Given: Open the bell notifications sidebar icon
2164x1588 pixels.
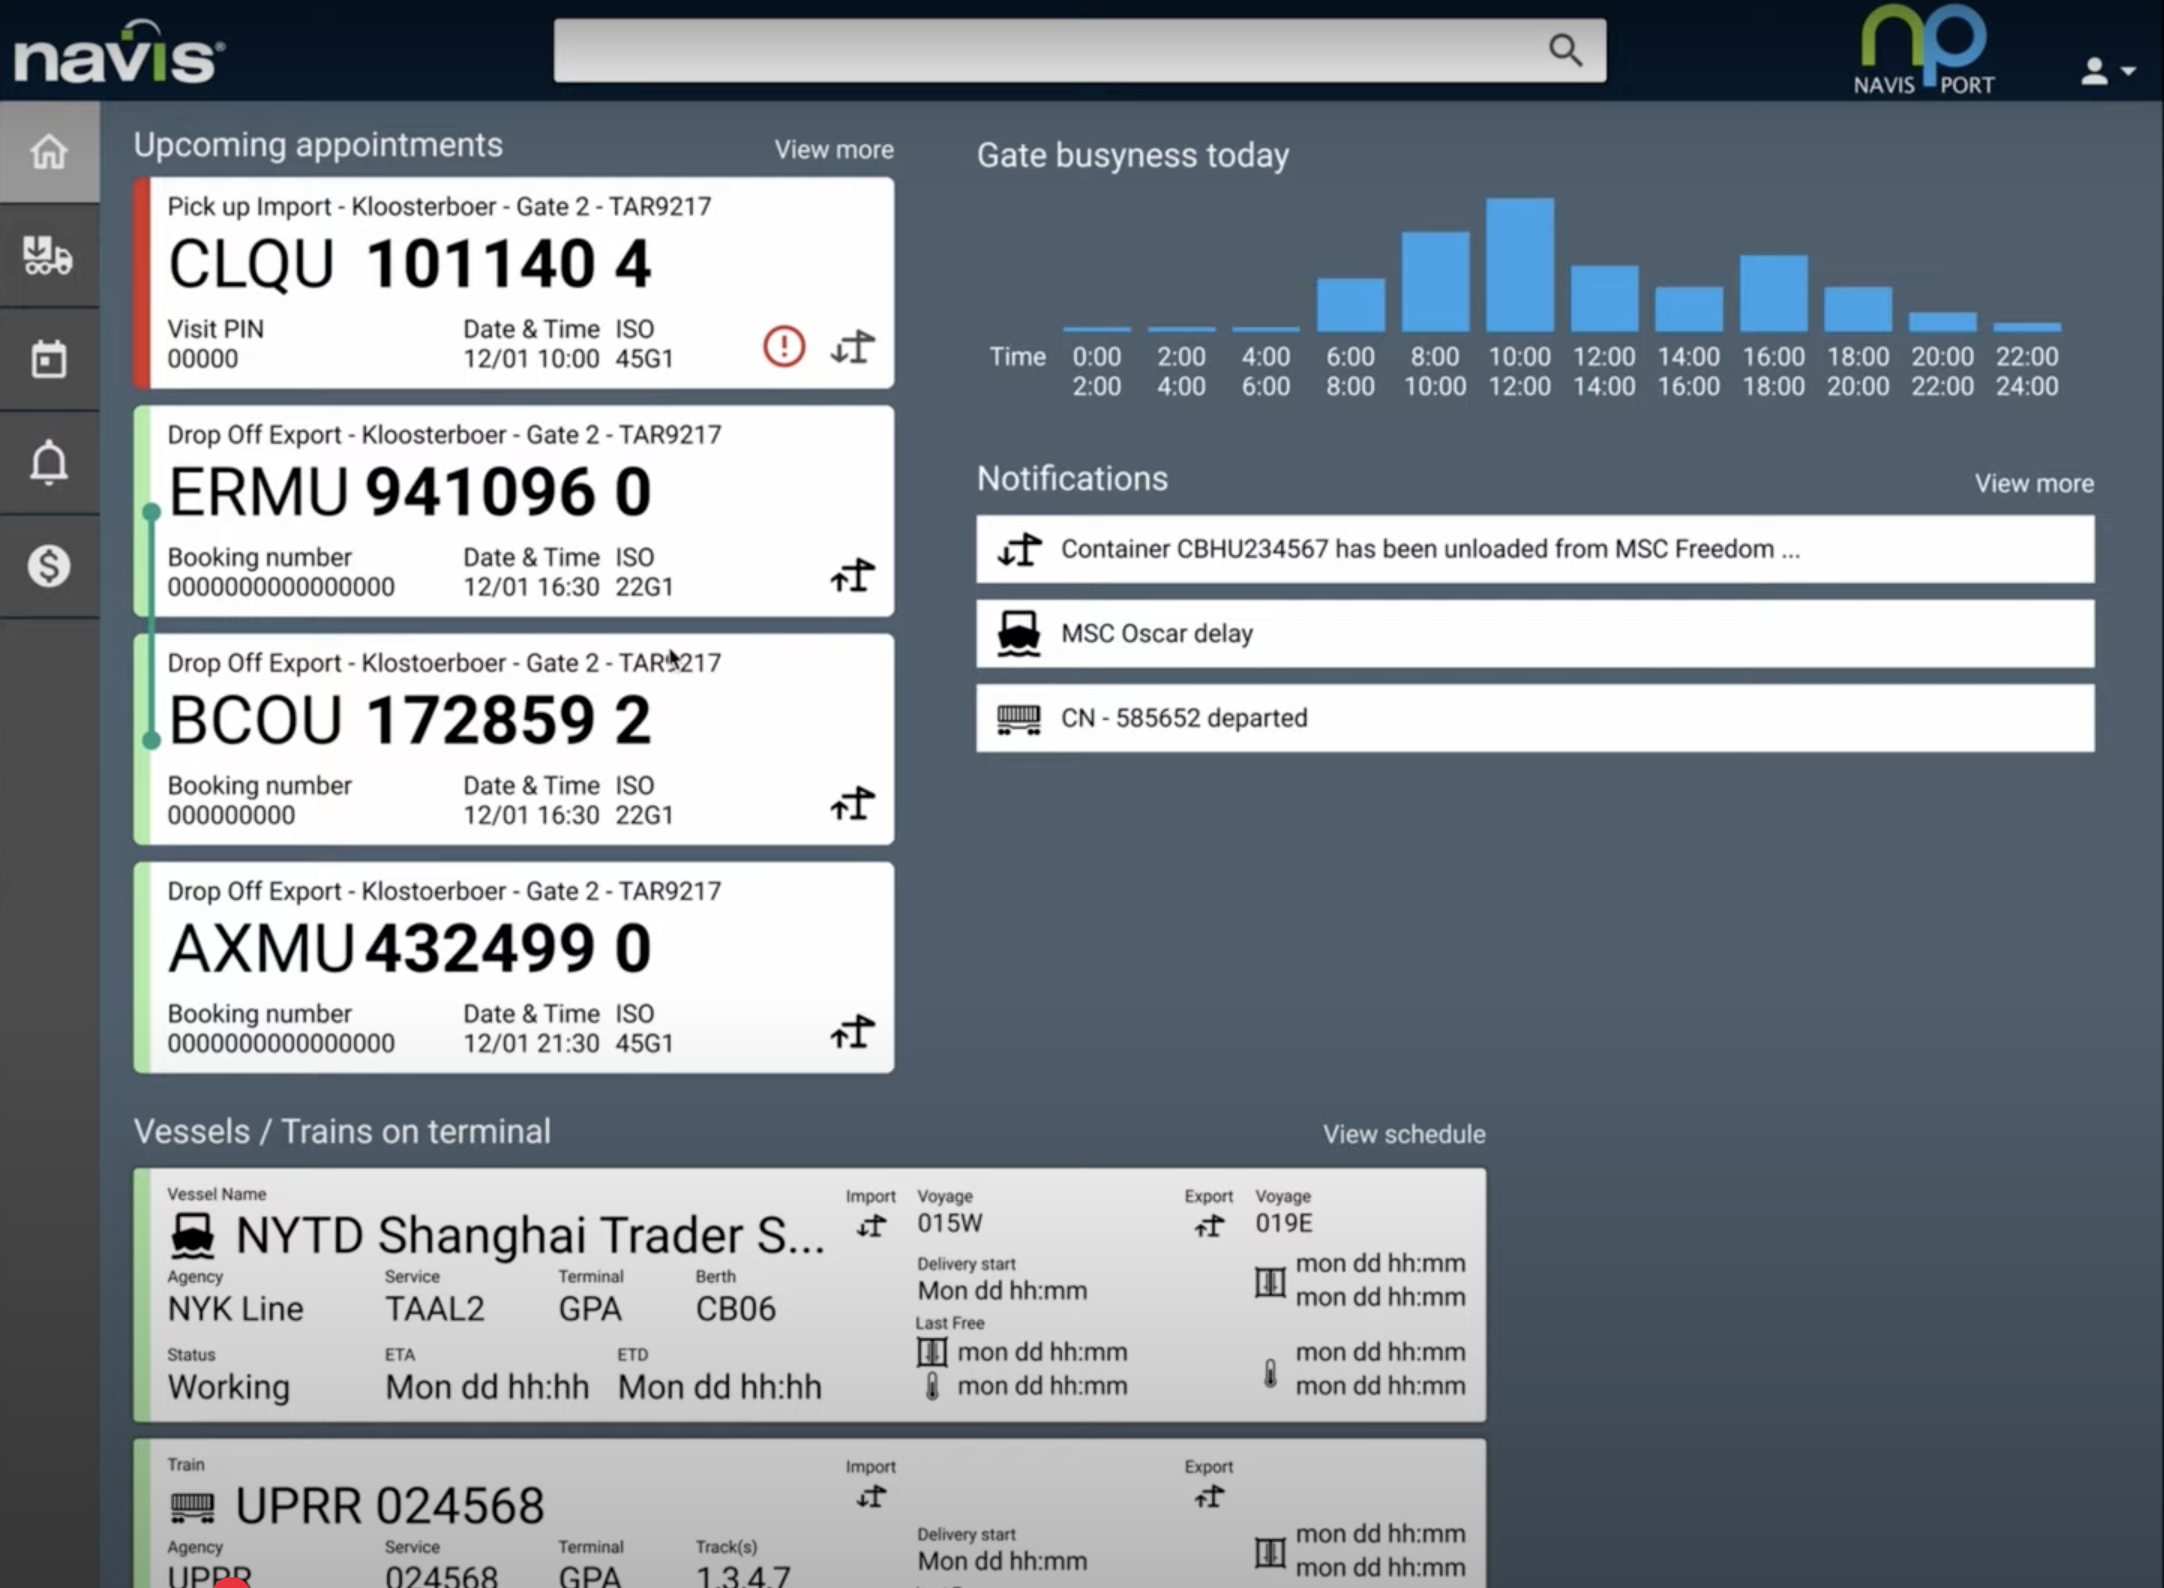Looking at the screenshot, I should pyautogui.click(x=48, y=463).
